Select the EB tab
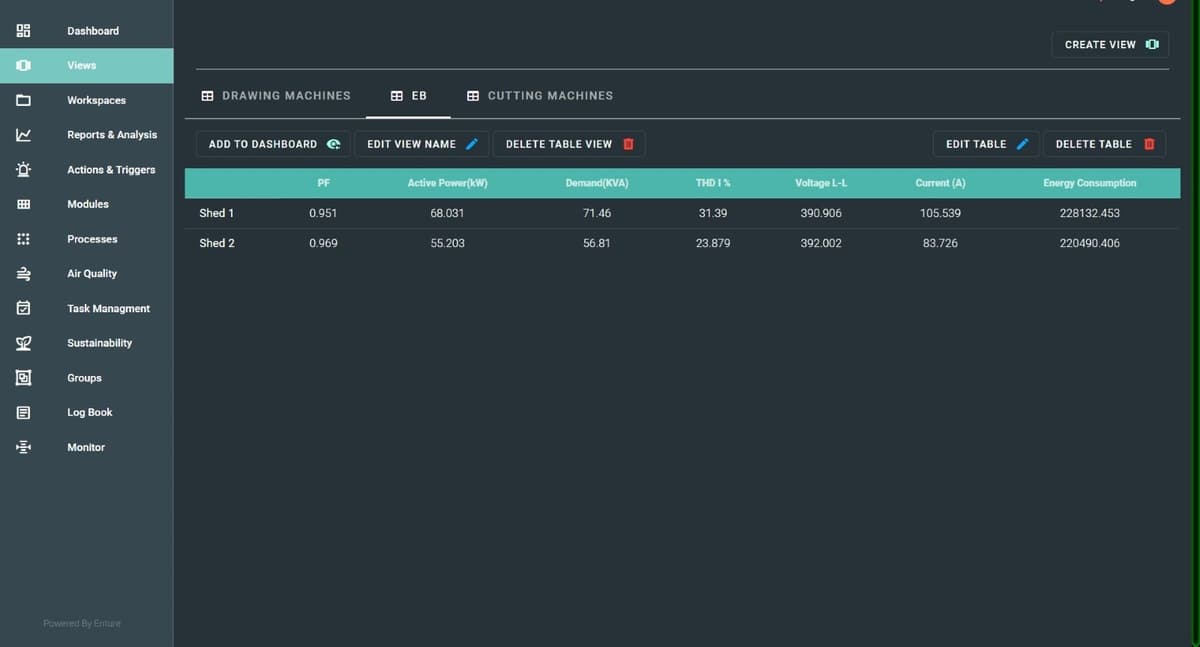 tap(409, 96)
